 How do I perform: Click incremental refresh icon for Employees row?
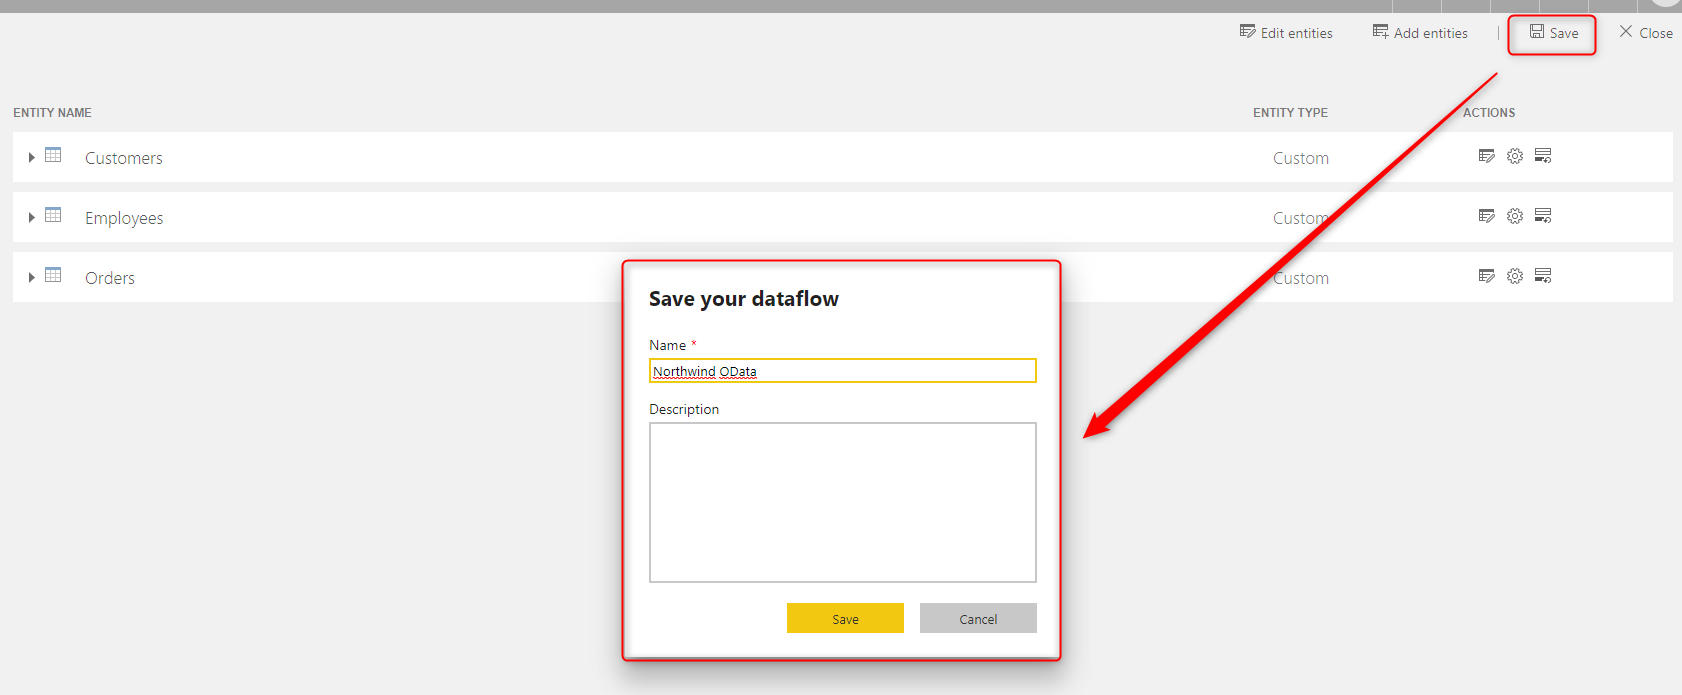pos(1543,216)
